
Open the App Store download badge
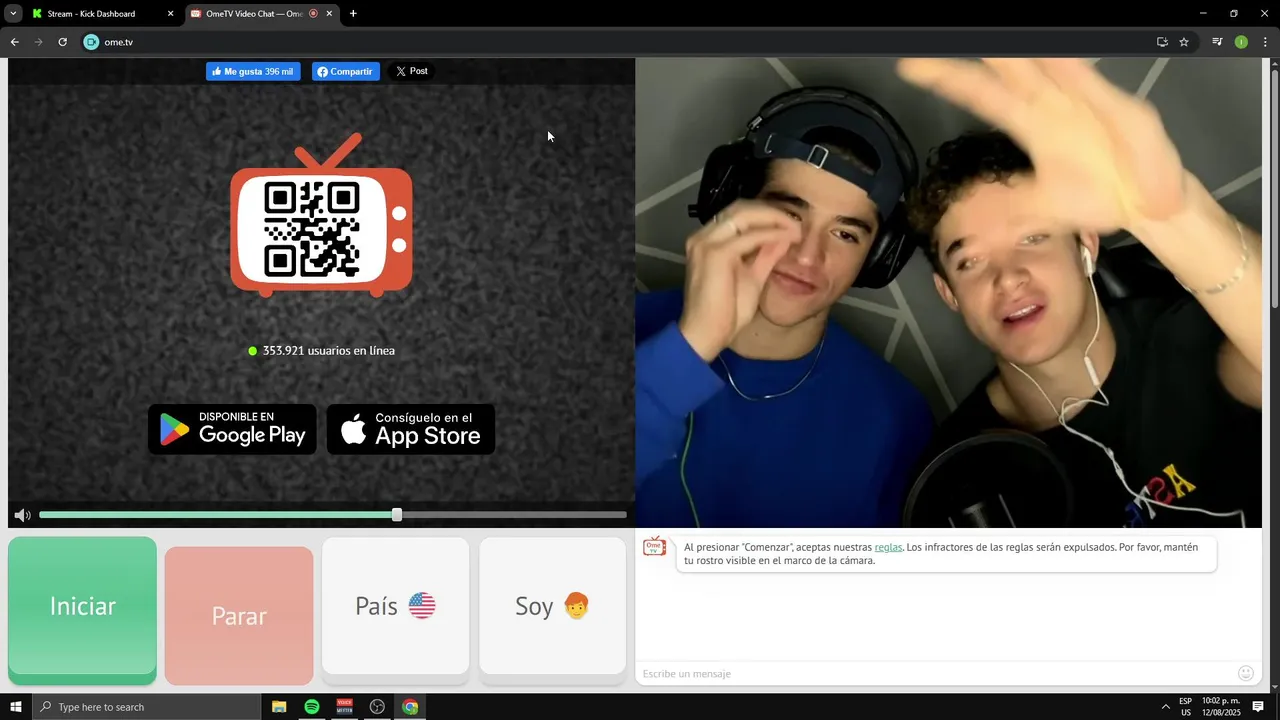(x=411, y=429)
